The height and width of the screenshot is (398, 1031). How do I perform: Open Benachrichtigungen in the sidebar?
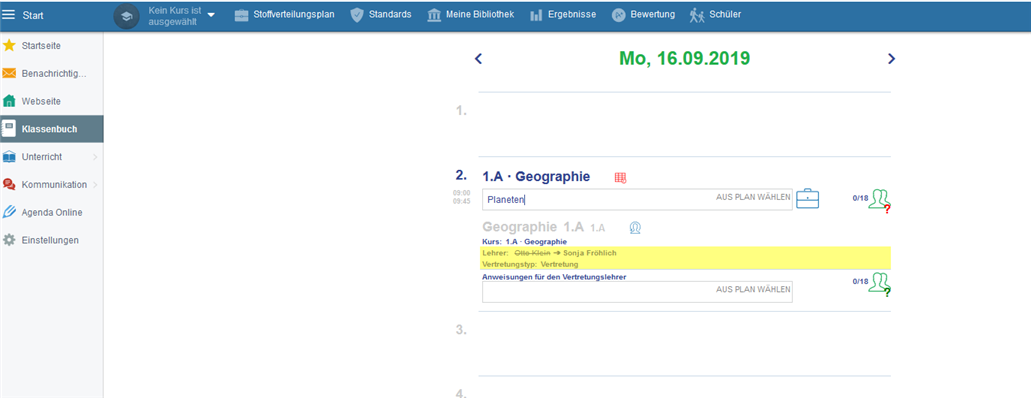coord(52,74)
